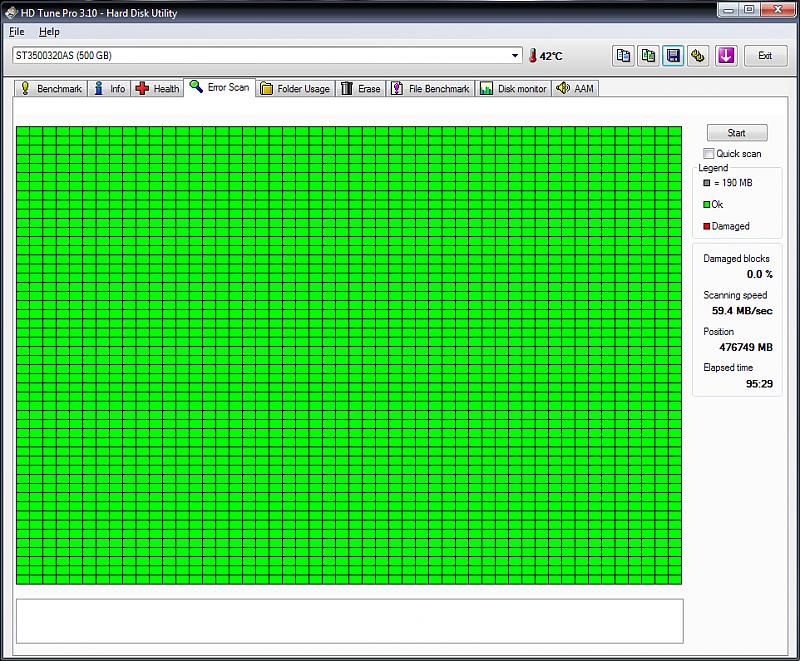Click the 42°C temperature reading
Viewport: 800px width, 661px height.
[x=551, y=56]
